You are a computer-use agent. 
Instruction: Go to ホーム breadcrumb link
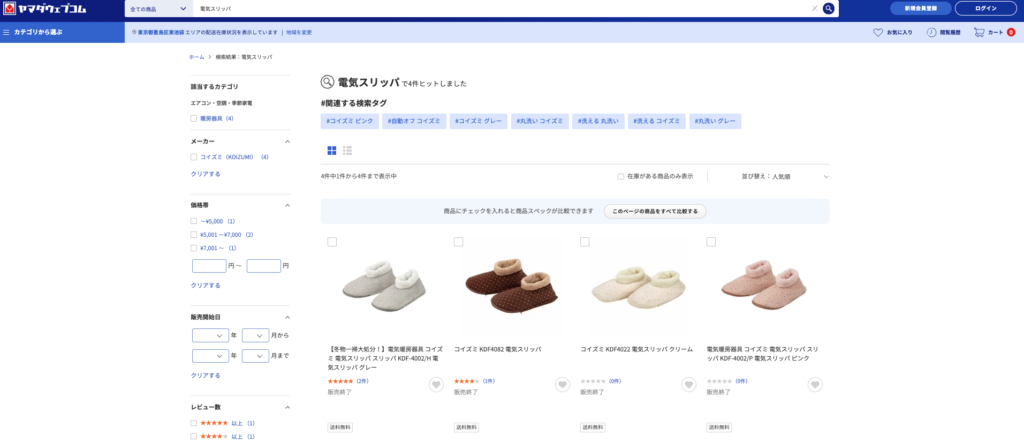(x=197, y=57)
